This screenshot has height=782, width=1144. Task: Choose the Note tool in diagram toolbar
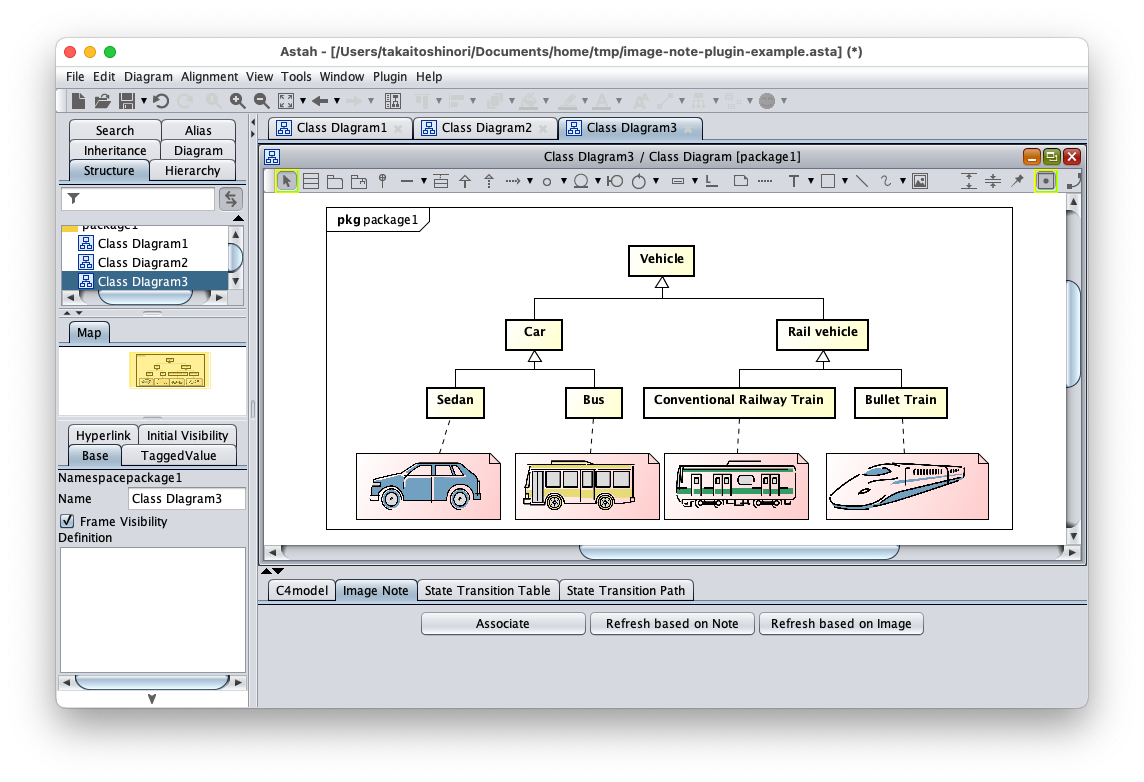(740, 181)
